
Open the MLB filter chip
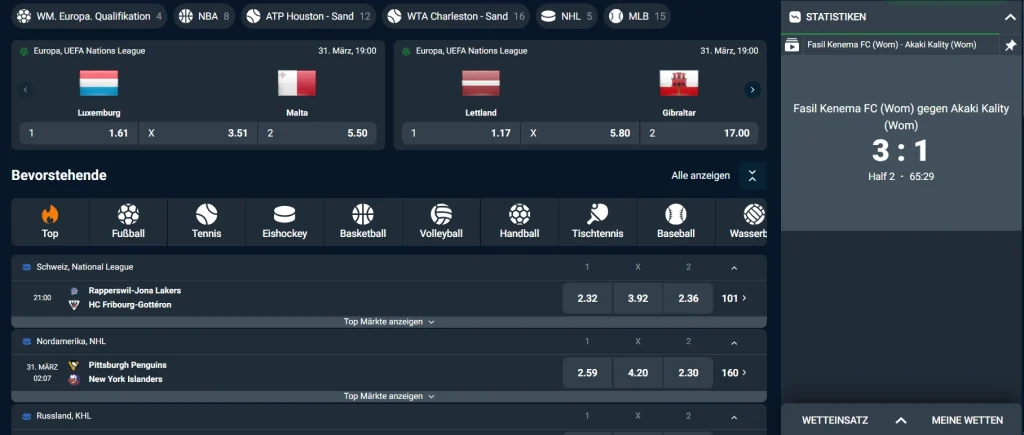point(637,16)
